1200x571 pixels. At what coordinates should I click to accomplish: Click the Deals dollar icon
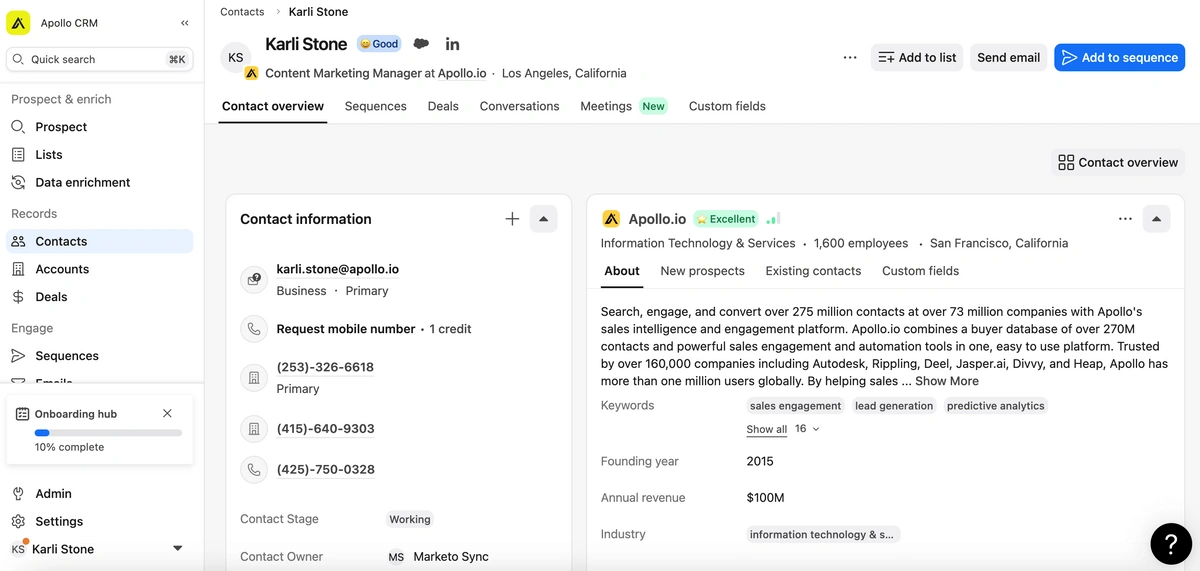(18, 297)
